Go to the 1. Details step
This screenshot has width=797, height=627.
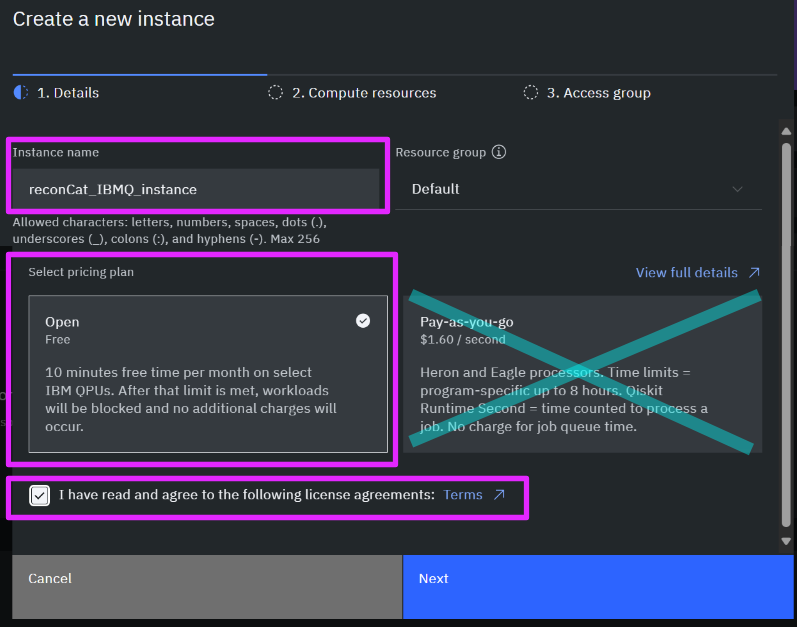coord(68,93)
